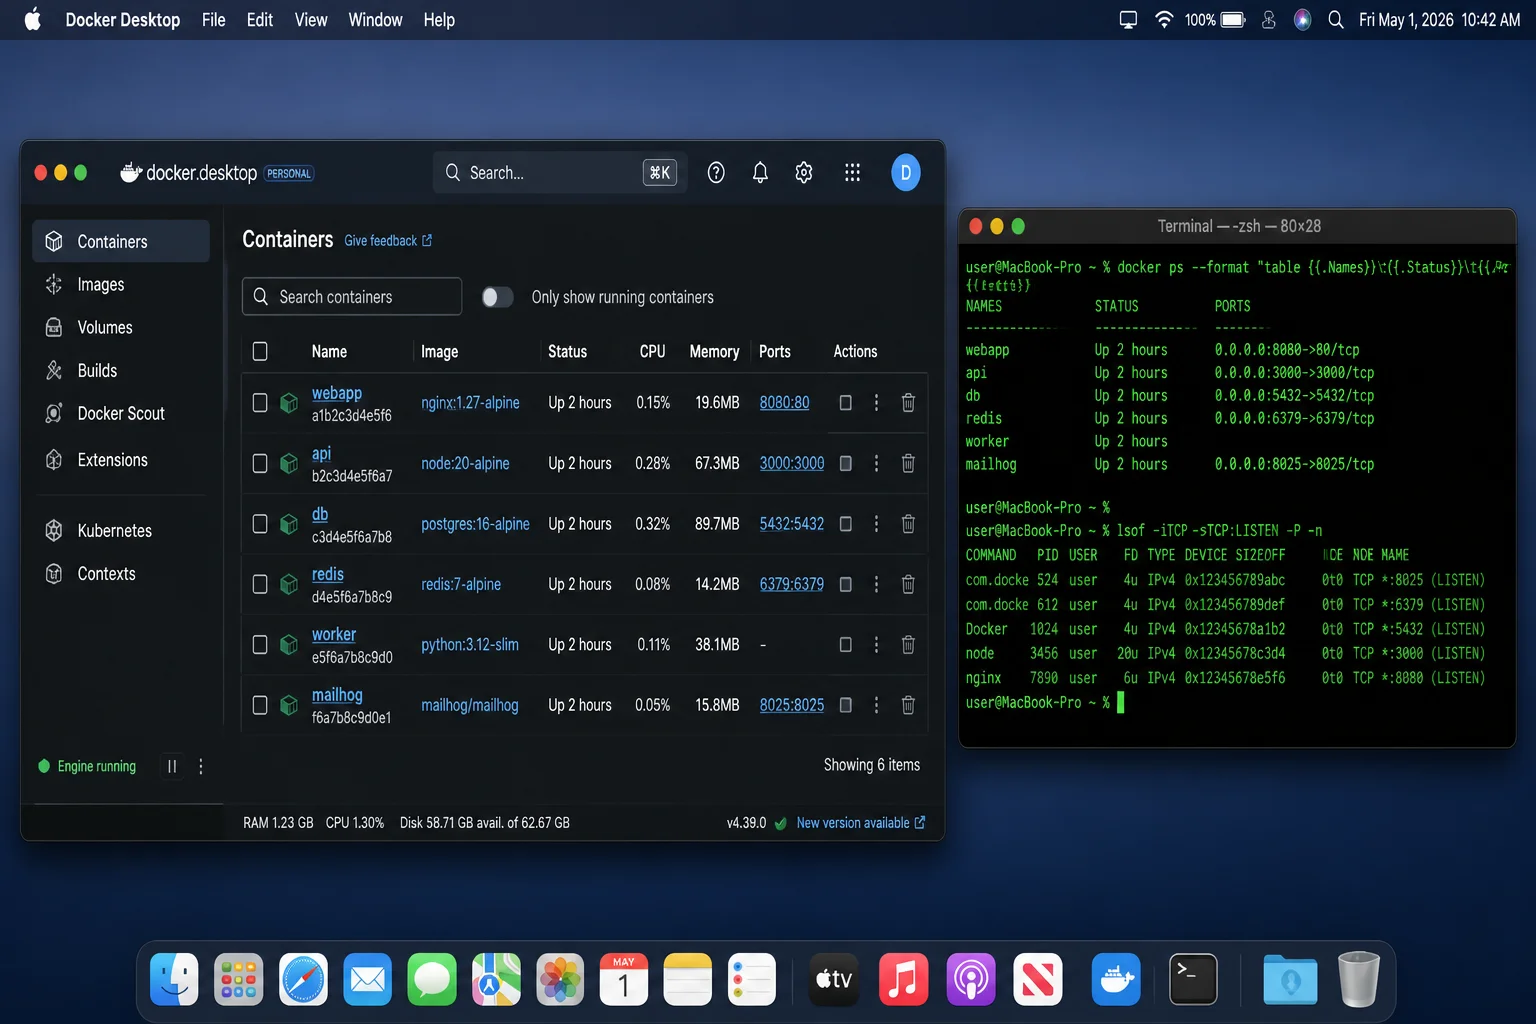The image size is (1536, 1024).
Task: Open the apps grid icon in Docker header
Action: (x=852, y=173)
